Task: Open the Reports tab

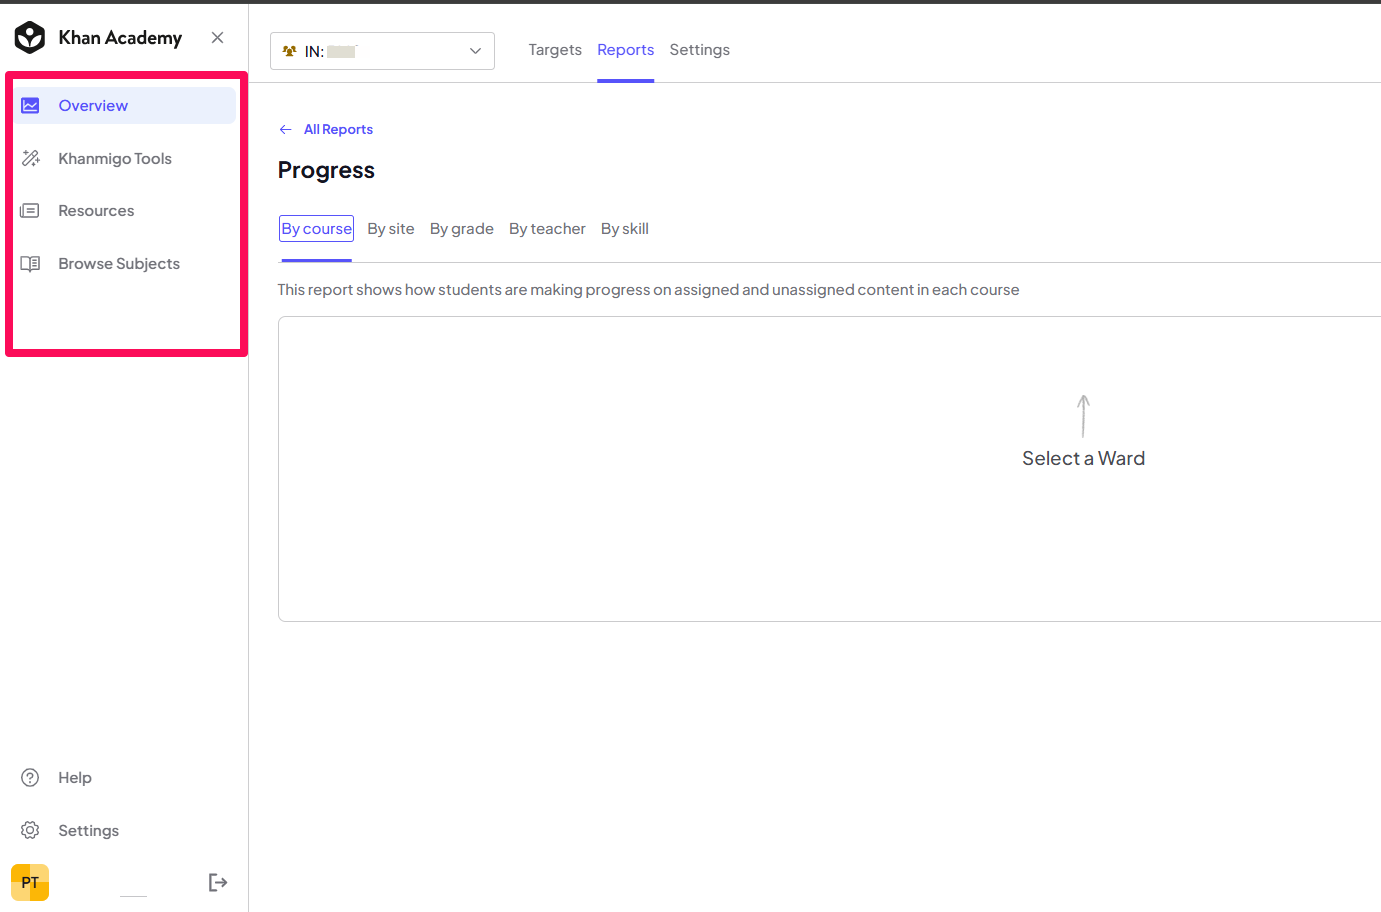Action: point(626,50)
